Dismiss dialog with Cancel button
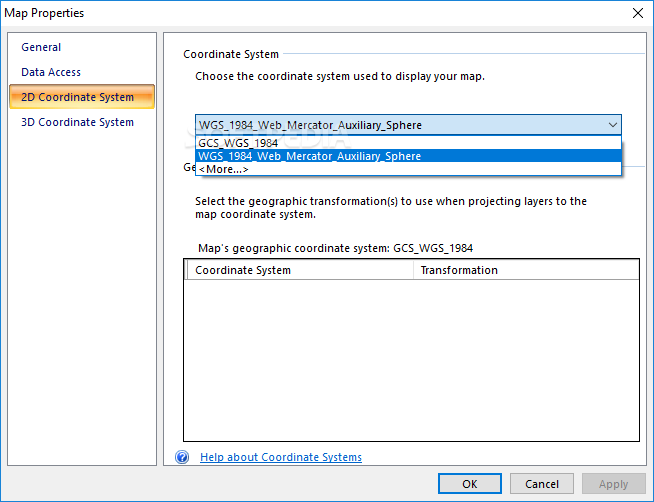Viewport: 654px width, 502px height. 541,484
